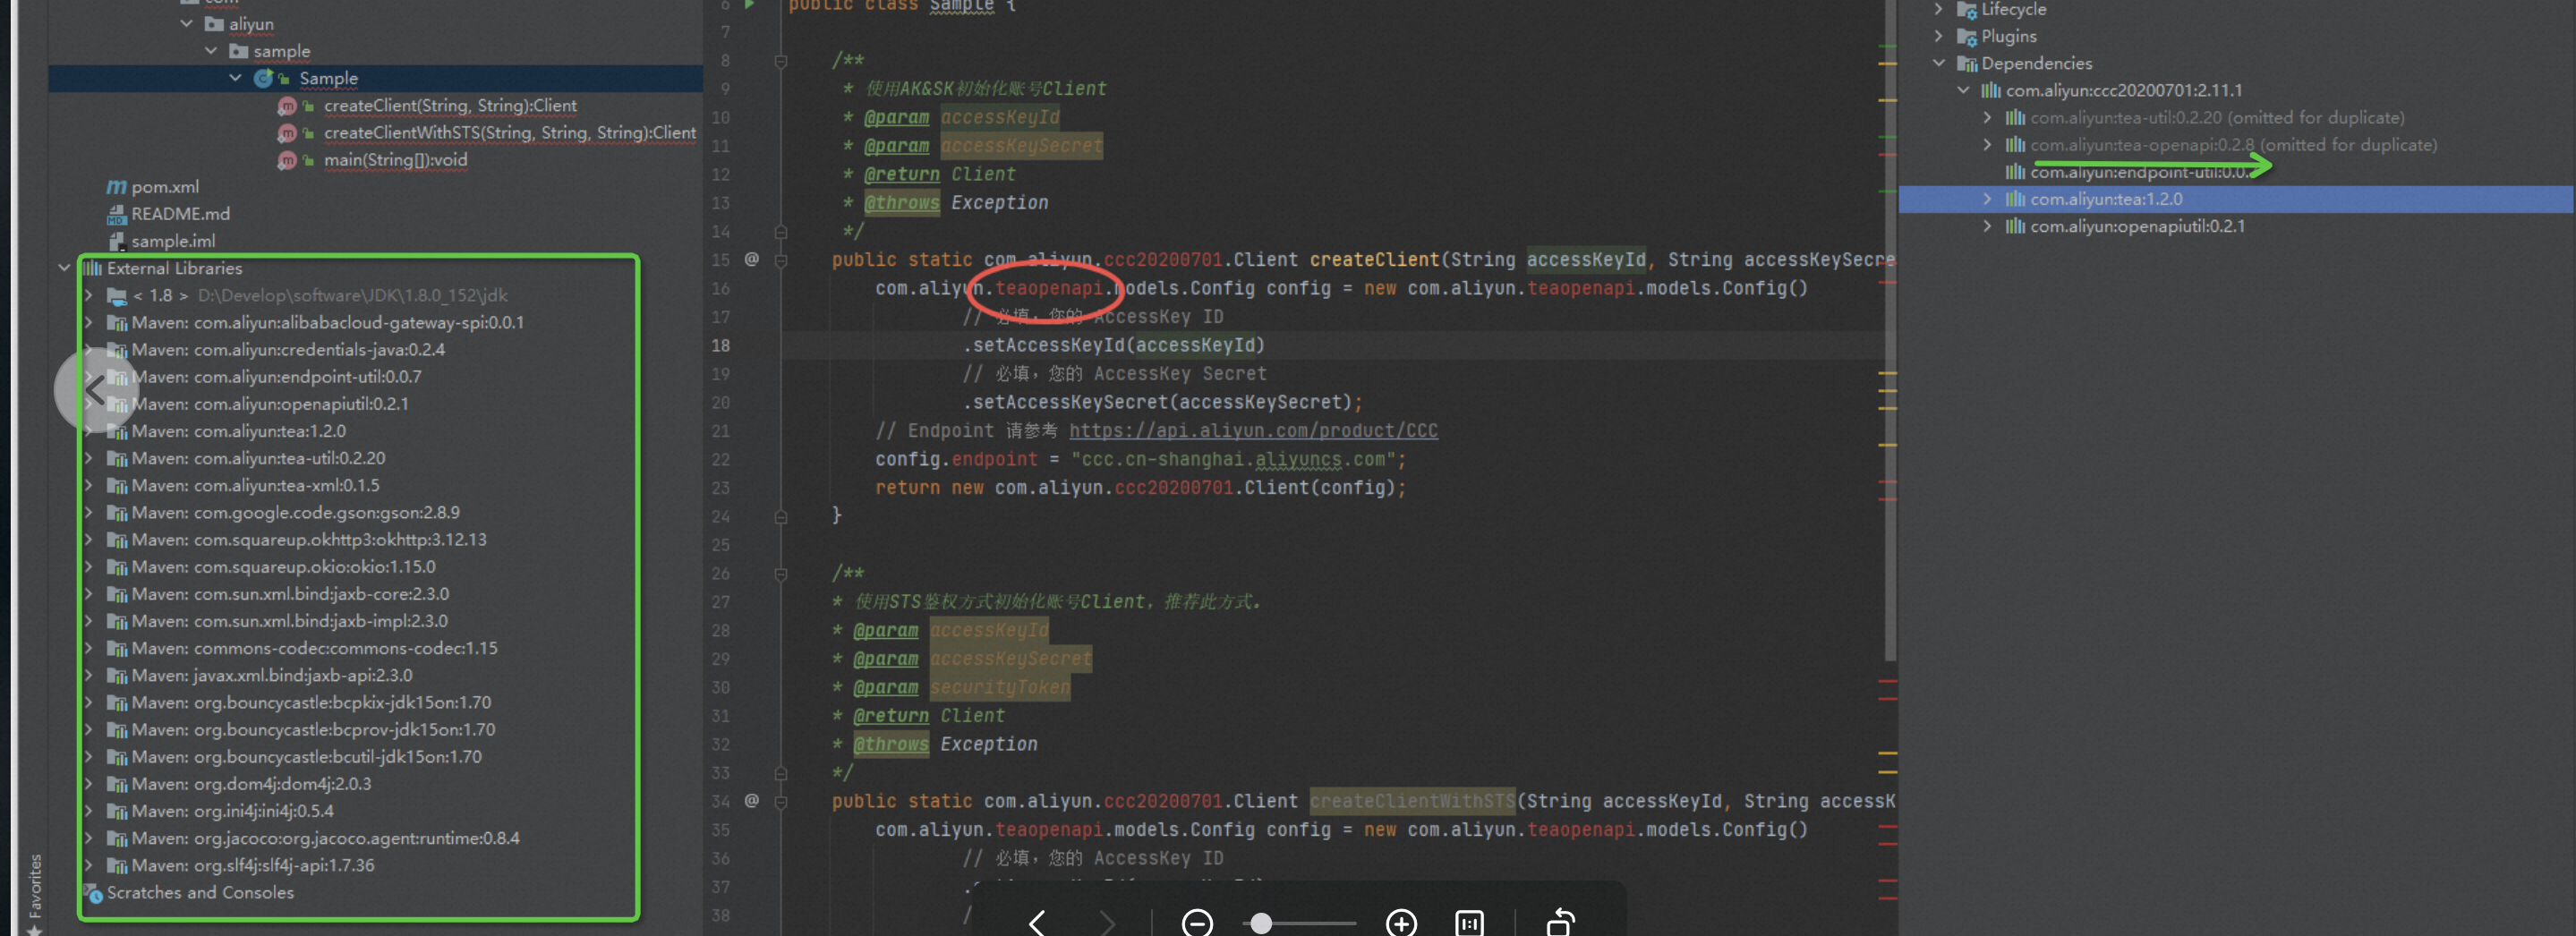Select main(String[]):void method node
2576x936 pixels.
coord(395,159)
